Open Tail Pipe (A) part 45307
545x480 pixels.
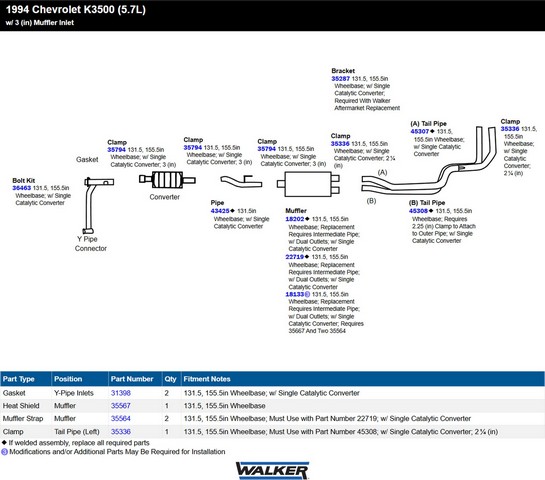(420, 131)
